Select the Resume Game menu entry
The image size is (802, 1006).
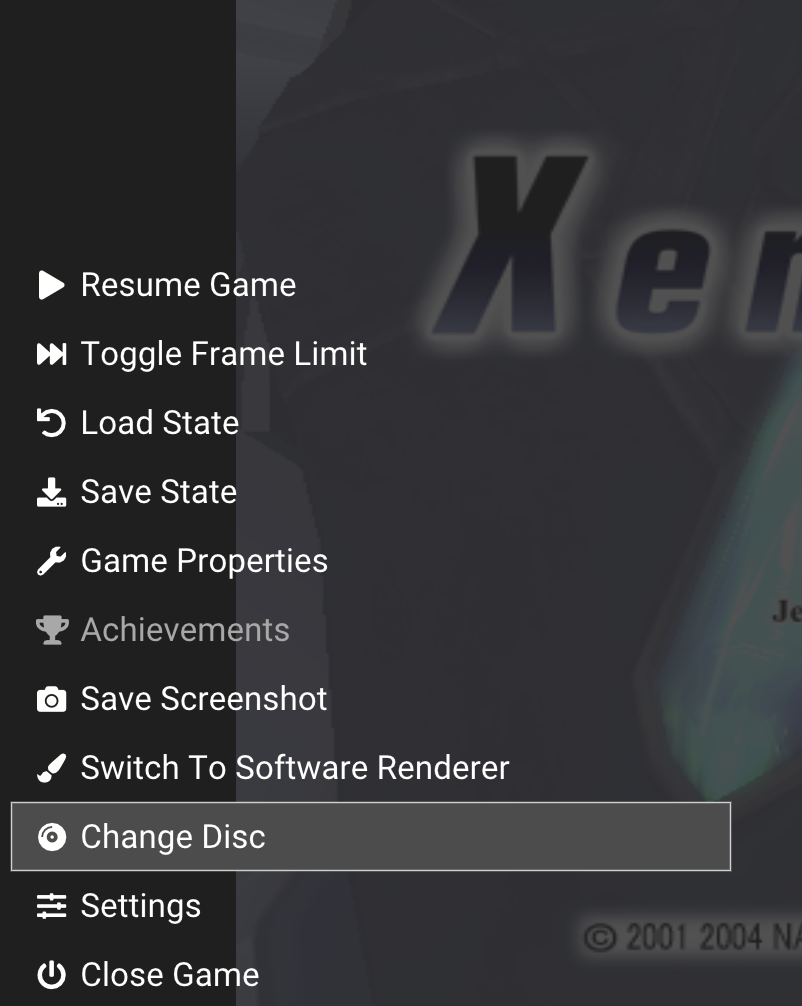(x=189, y=285)
